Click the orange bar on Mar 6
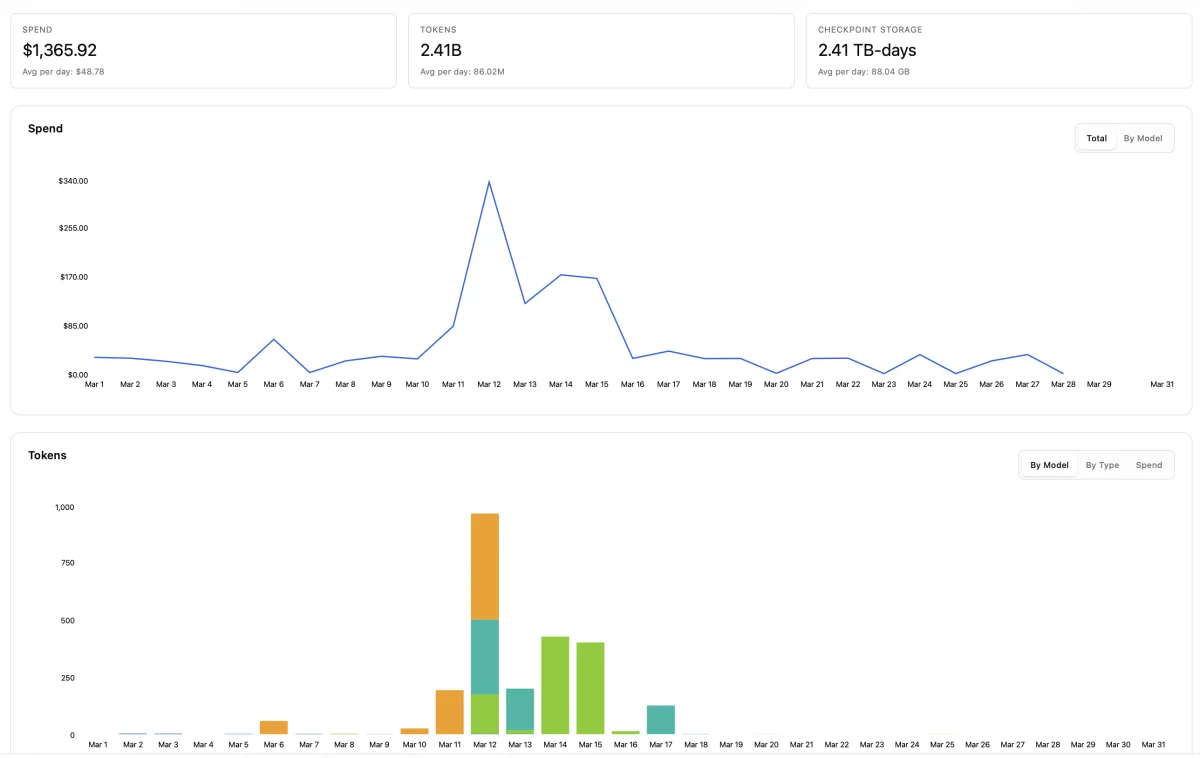Image resolution: width=1200 pixels, height=758 pixels. click(273, 726)
